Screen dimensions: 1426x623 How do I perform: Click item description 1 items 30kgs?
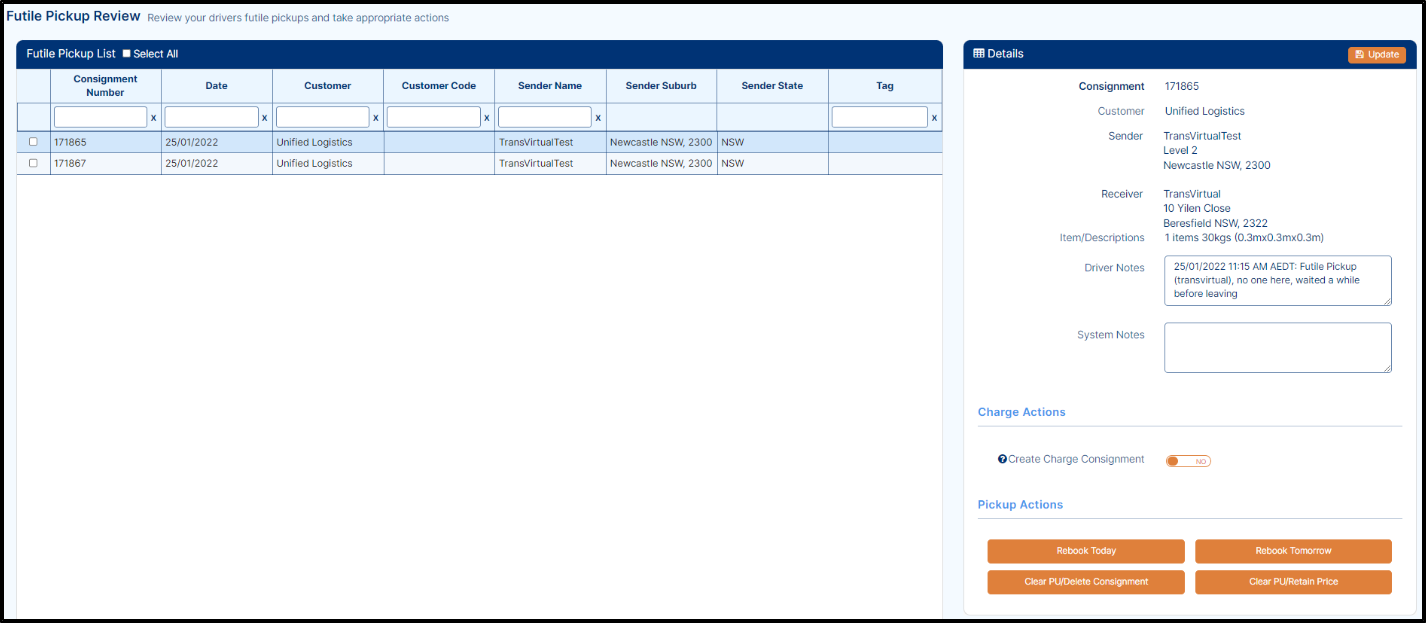pyautogui.click(x=1244, y=238)
